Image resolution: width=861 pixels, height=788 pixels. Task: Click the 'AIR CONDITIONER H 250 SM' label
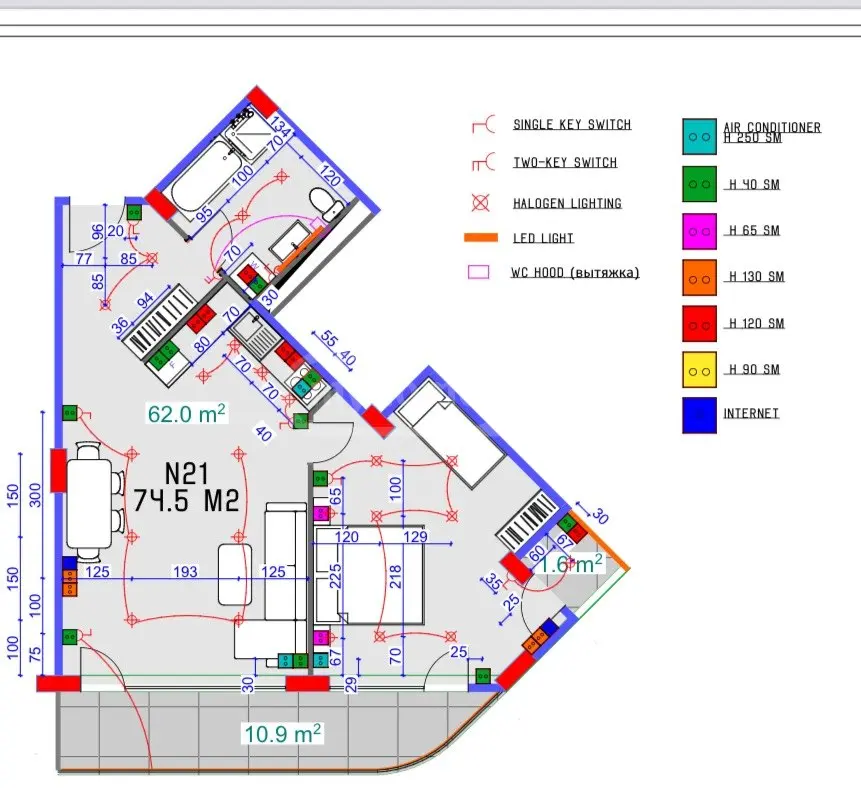tap(772, 132)
